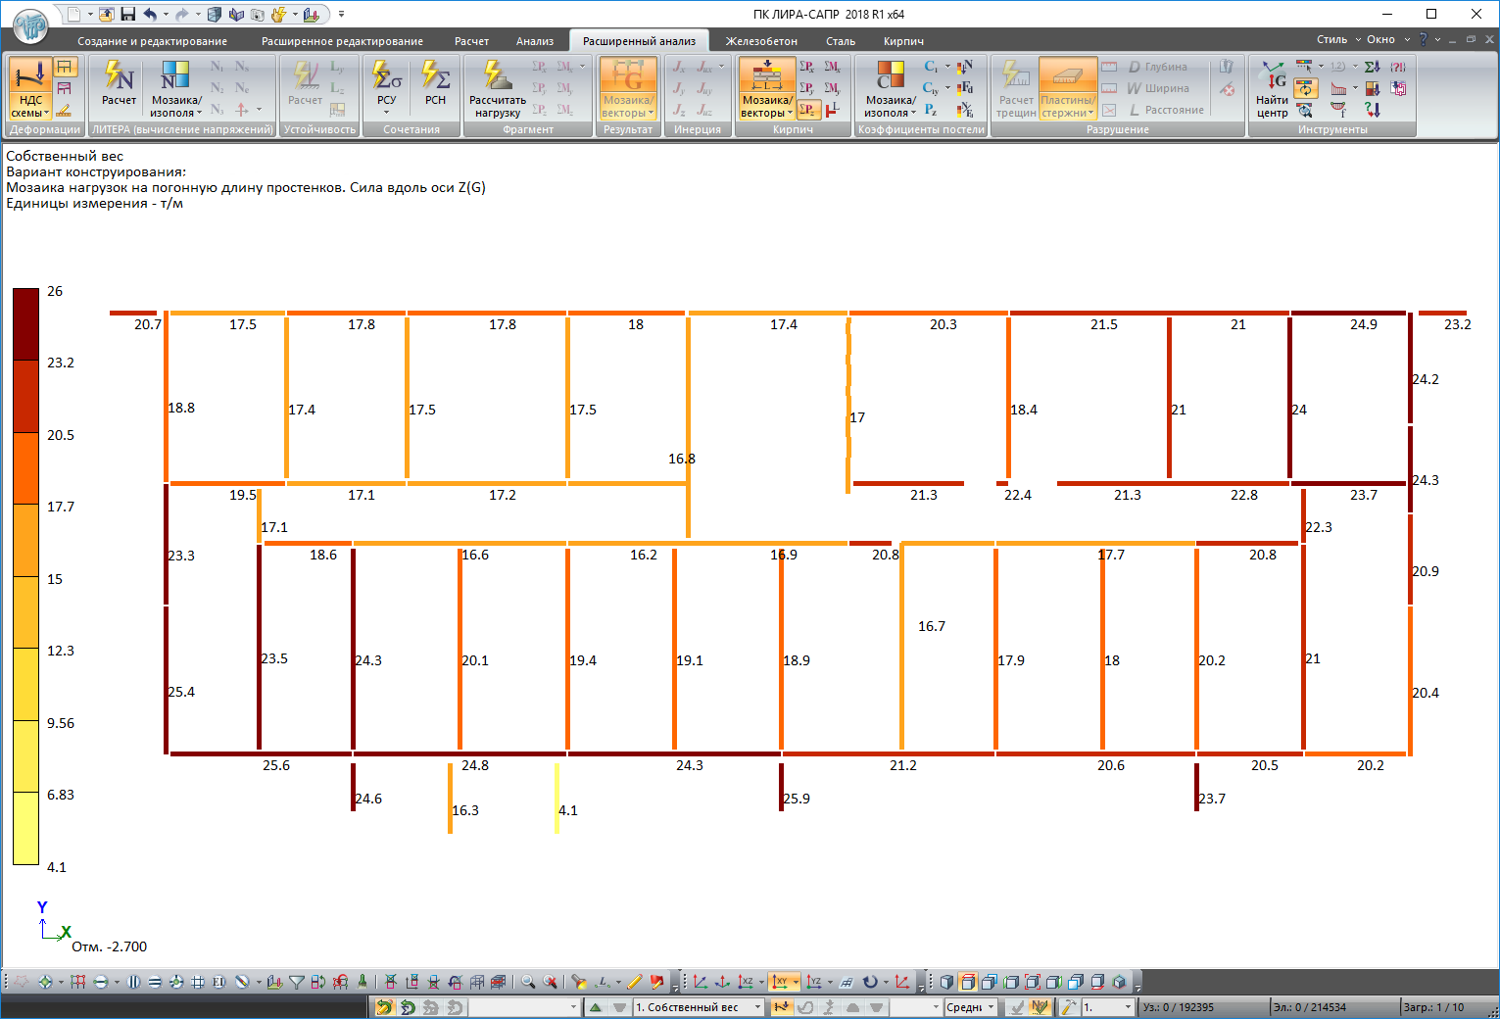The height and width of the screenshot is (1019, 1500).
Task: Expand the load case dropdown 'Собственный вес'
Action: click(x=757, y=1007)
